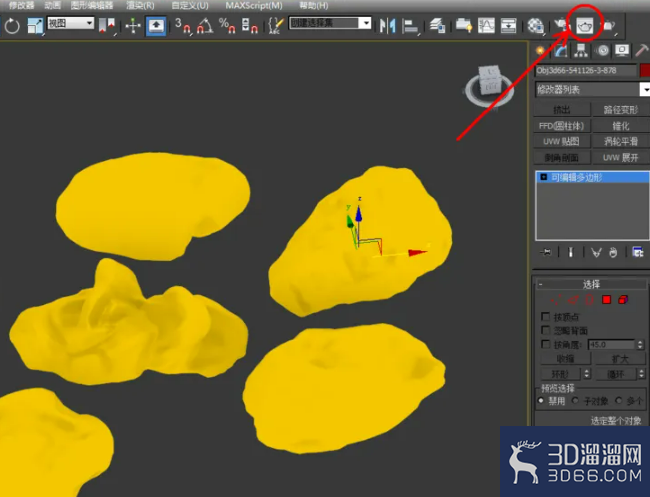The width and height of the screenshot is (650, 497).
Task: Toggle Spinner Snap button
Action: click(x=250, y=26)
